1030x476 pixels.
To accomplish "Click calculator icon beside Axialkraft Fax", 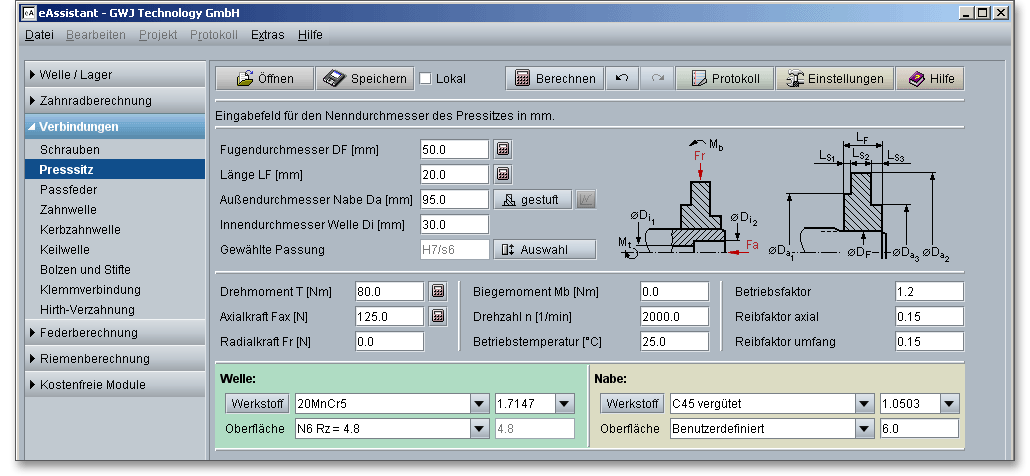I will [438, 316].
